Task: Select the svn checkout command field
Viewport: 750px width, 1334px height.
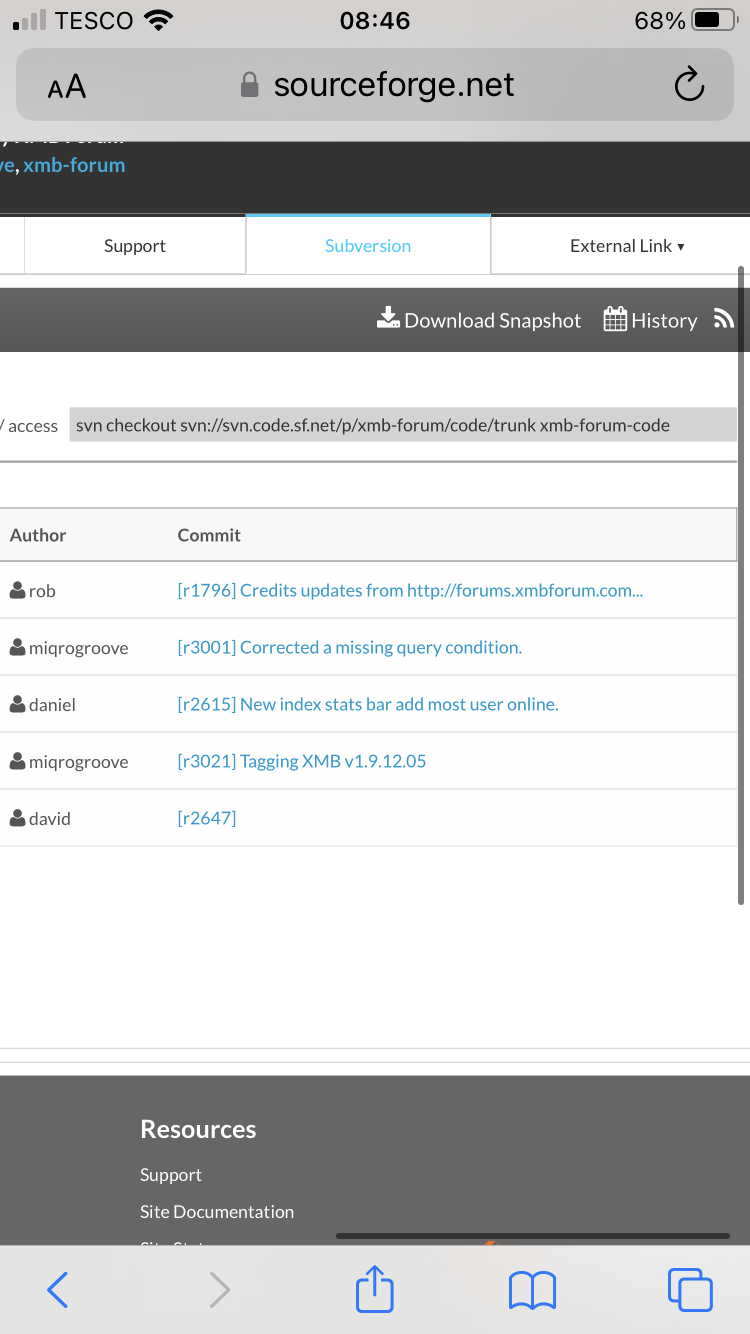Action: (x=402, y=425)
